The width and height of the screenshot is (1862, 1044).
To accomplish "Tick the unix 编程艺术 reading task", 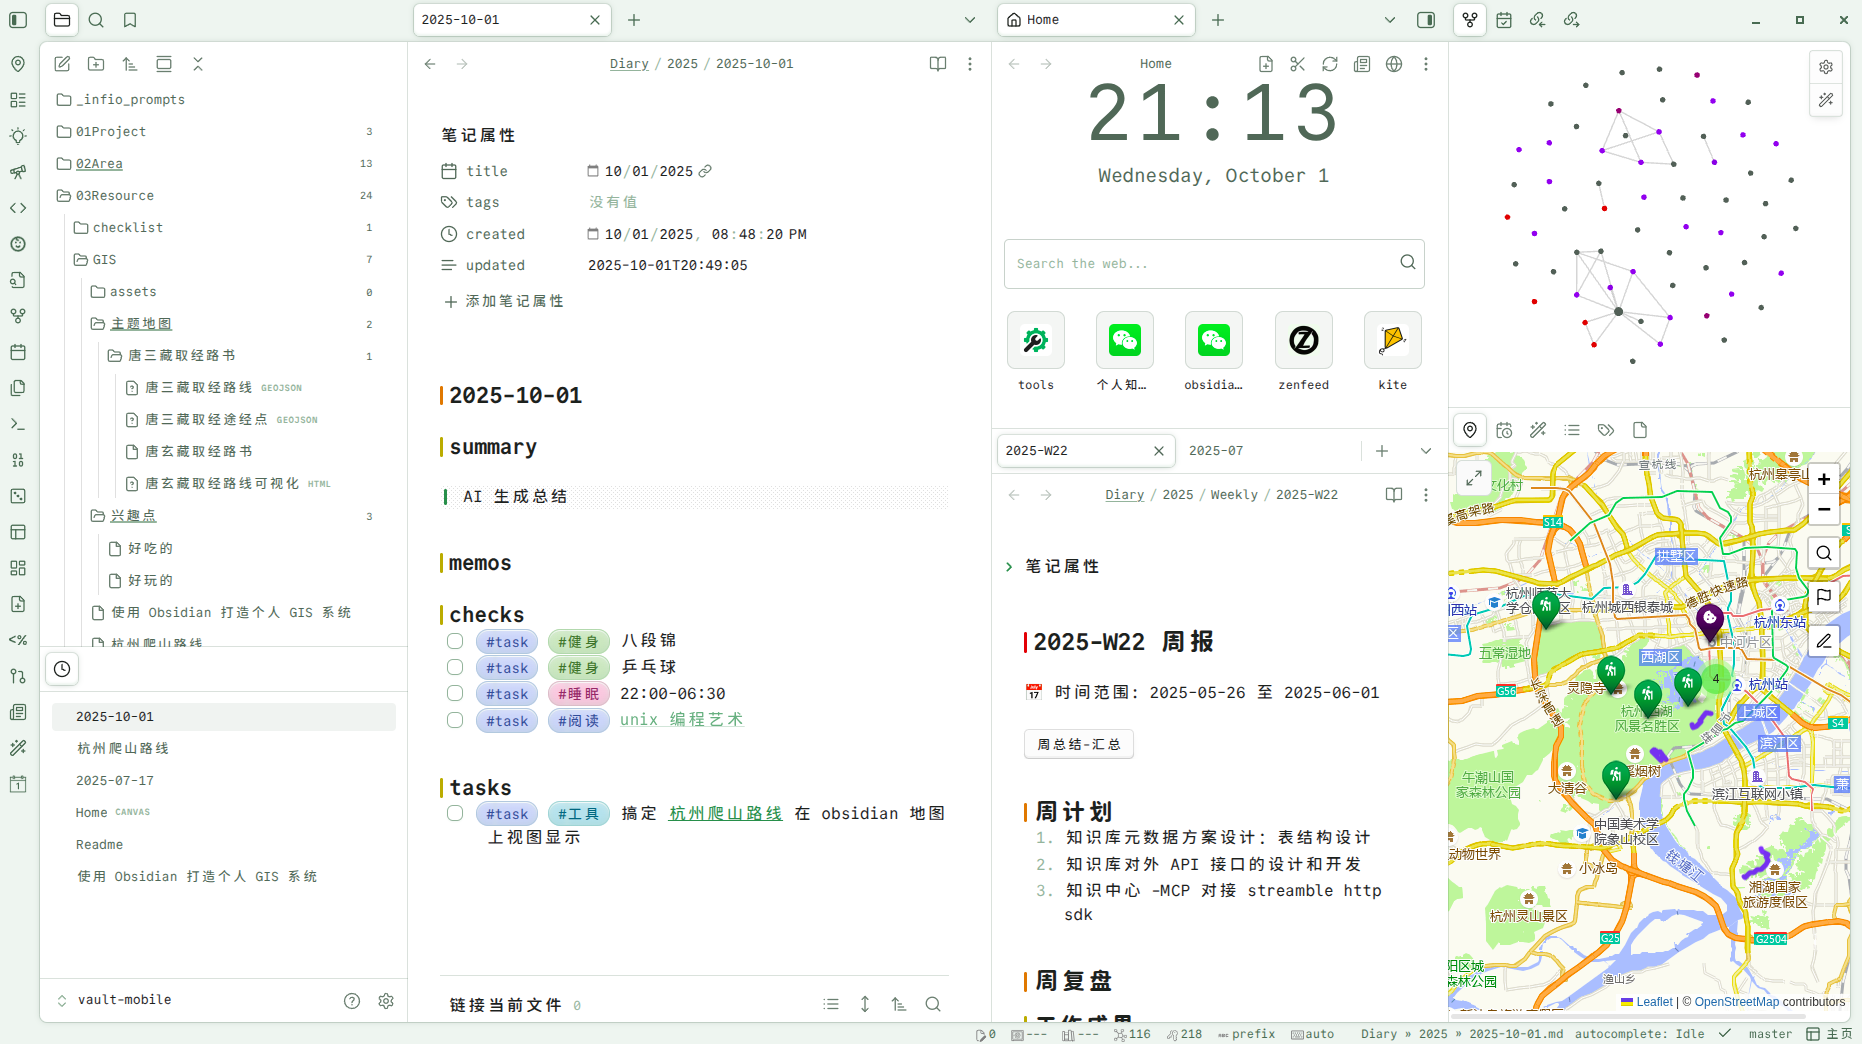I will click(x=455, y=720).
